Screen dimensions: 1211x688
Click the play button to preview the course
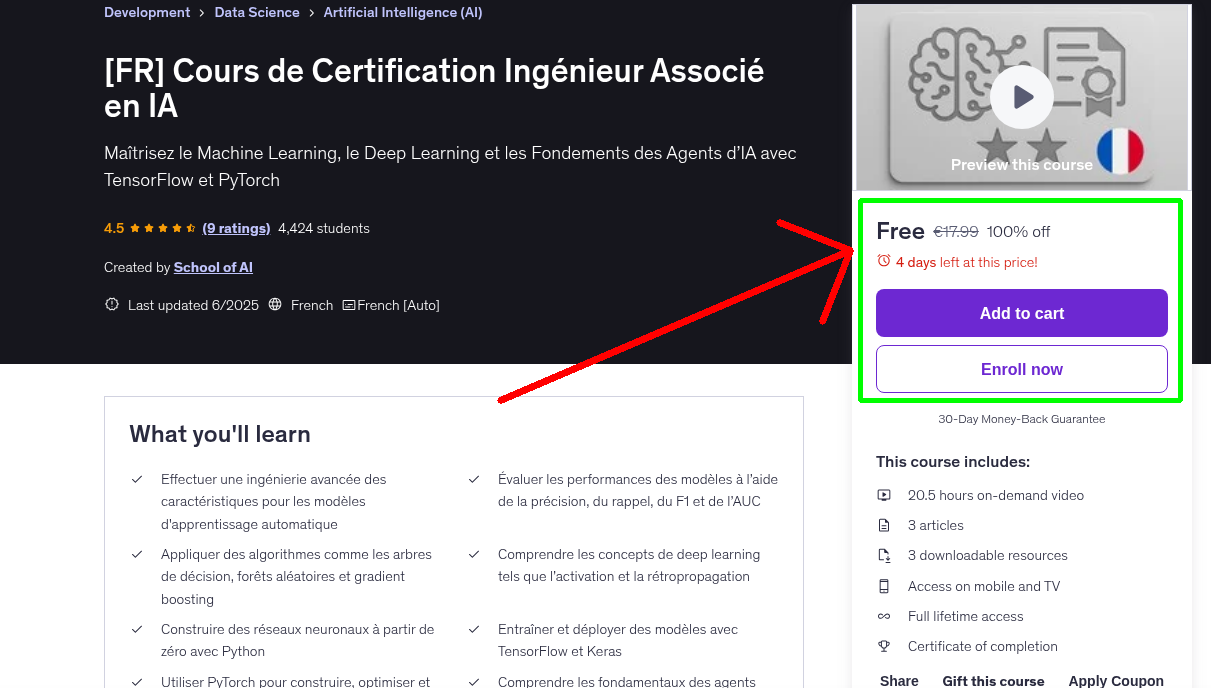coord(1021,96)
